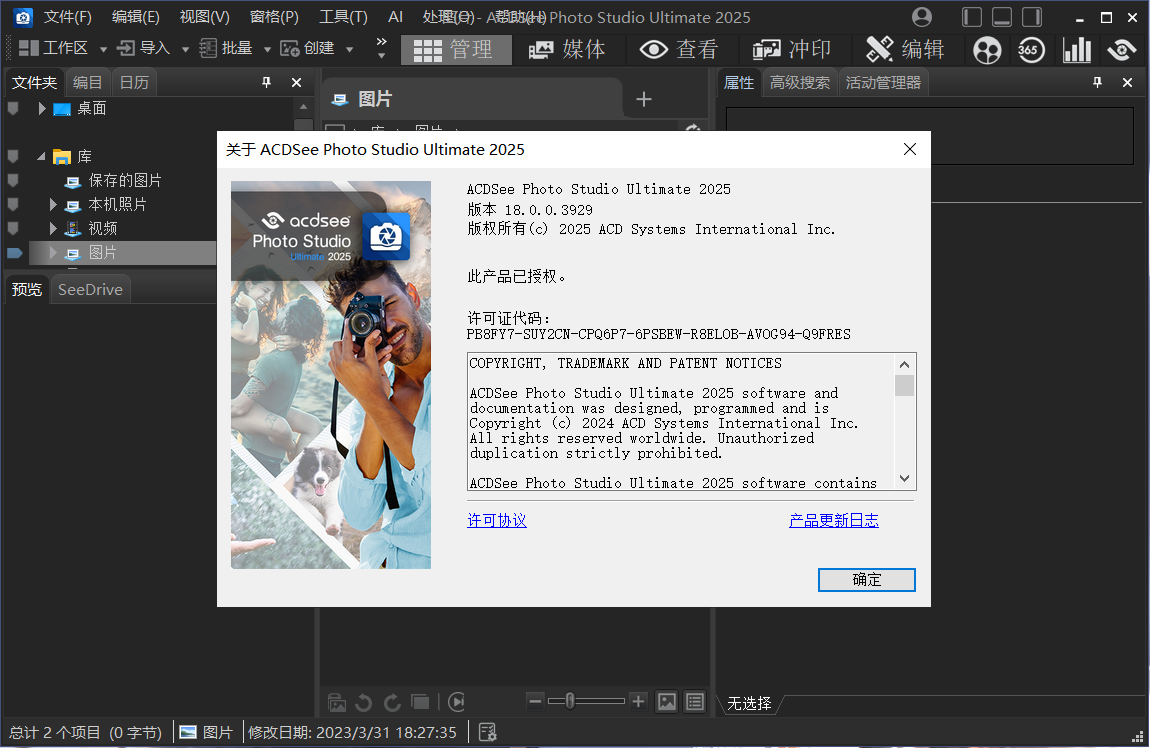Click the status bar settings icon

click(x=488, y=732)
